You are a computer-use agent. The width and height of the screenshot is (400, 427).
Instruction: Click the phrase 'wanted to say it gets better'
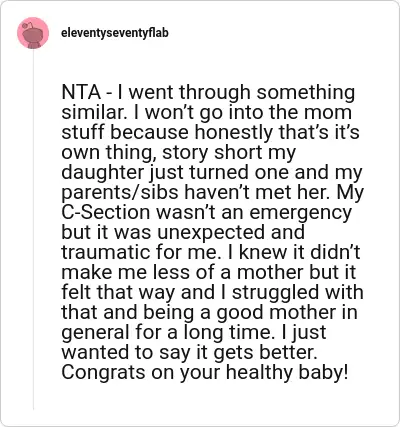pos(189,353)
